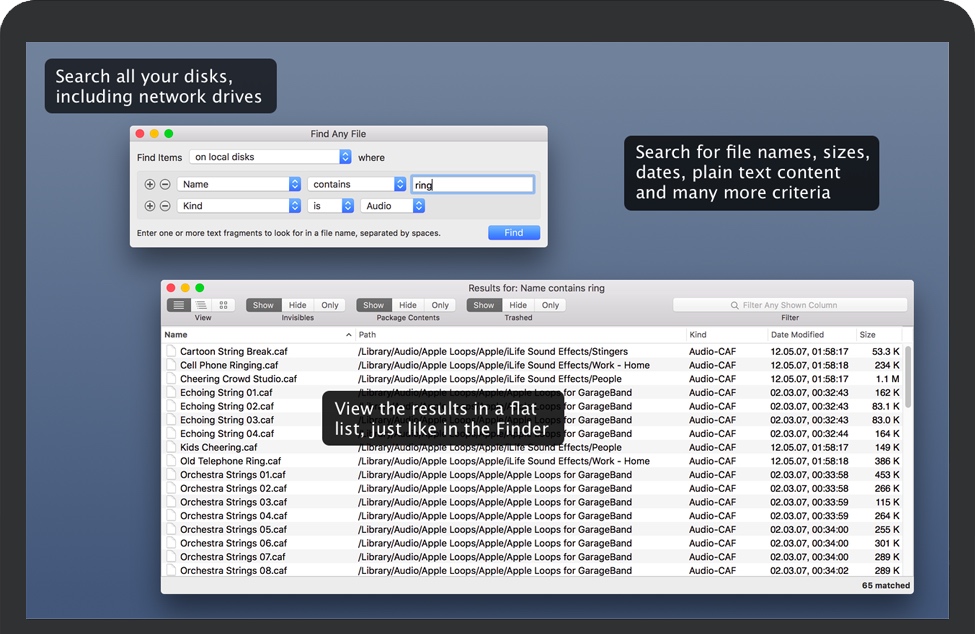This screenshot has width=975, height=634.
Task: Switch results to hierarchical list view
Action: [x=201, y=305]
